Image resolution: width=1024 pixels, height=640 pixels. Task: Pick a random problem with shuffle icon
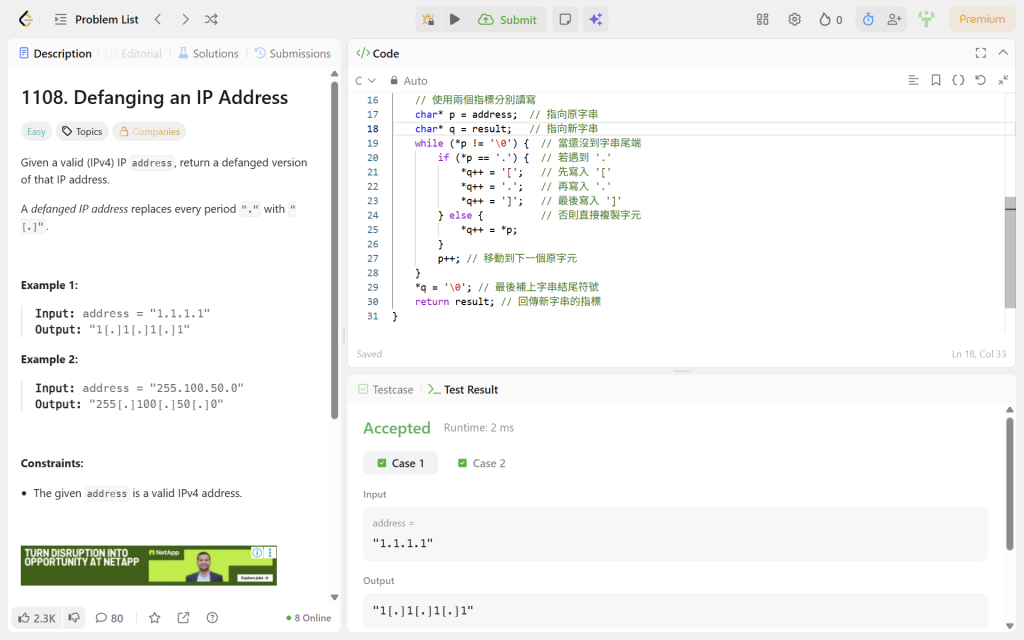tap(211, 20)
